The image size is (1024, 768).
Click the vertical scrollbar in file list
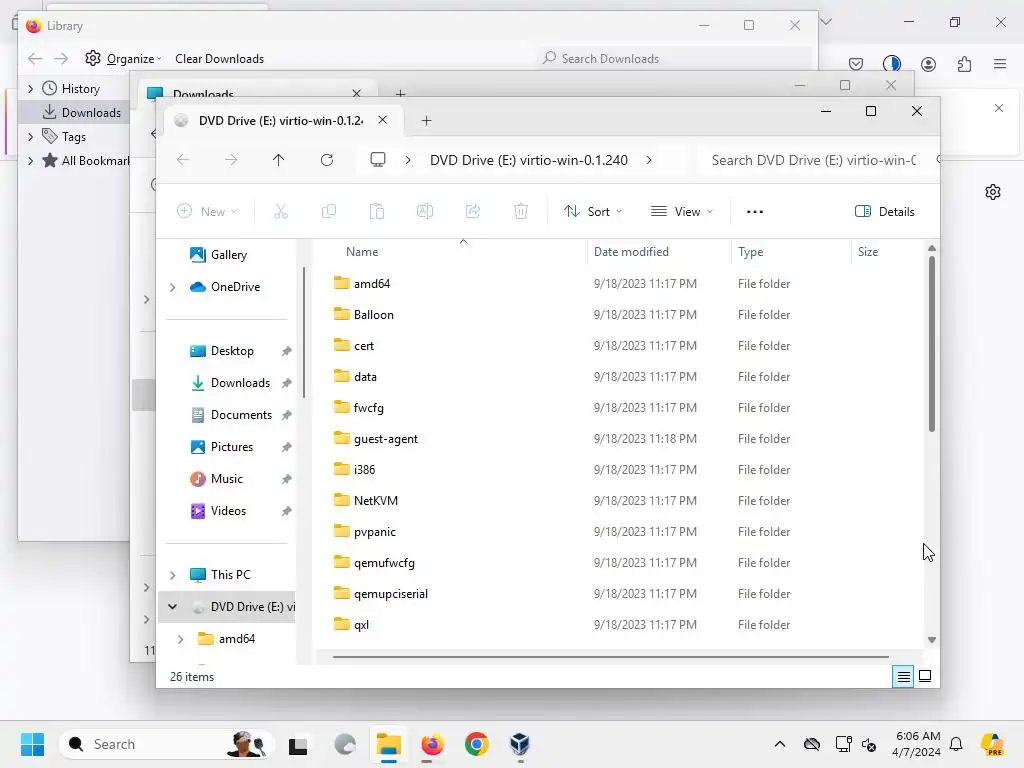932,344
